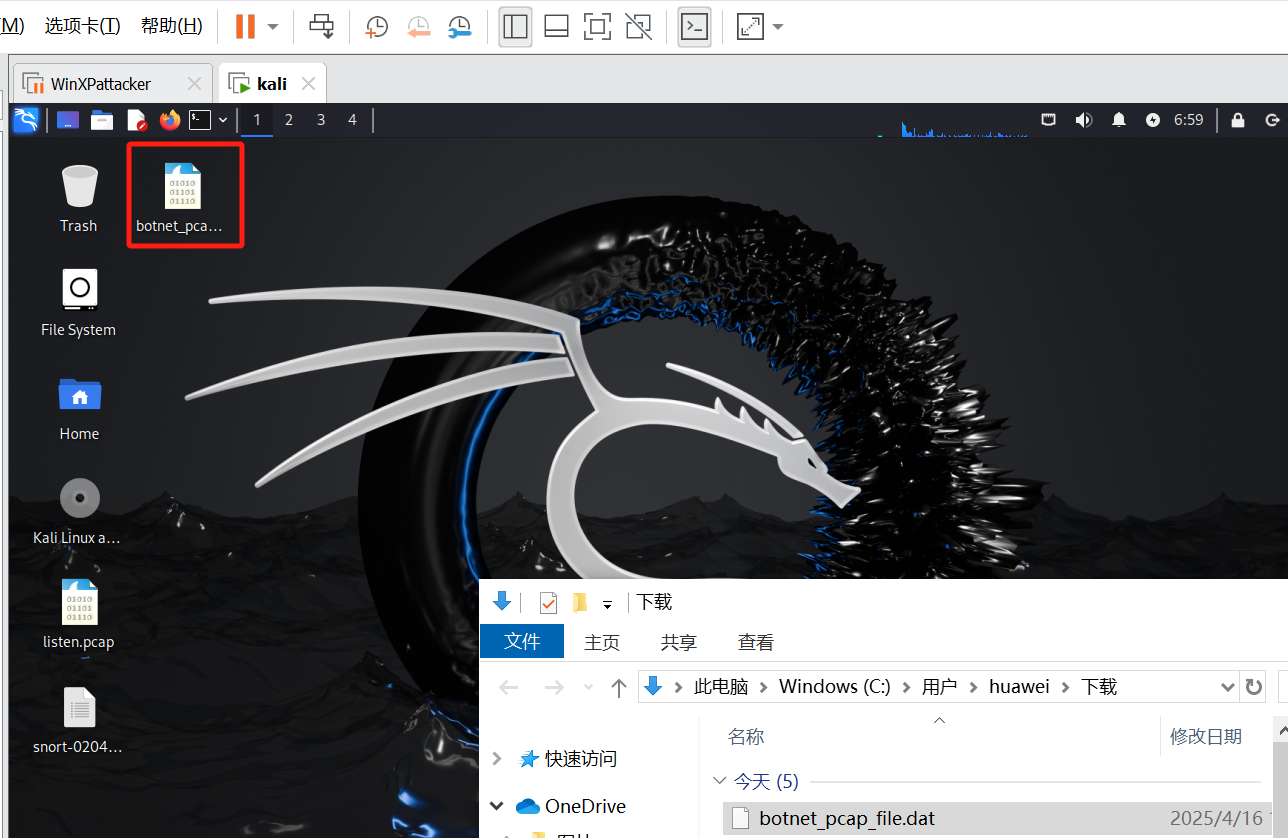
Task: Click the stretch guest display icon
Action: pos(750,27)
